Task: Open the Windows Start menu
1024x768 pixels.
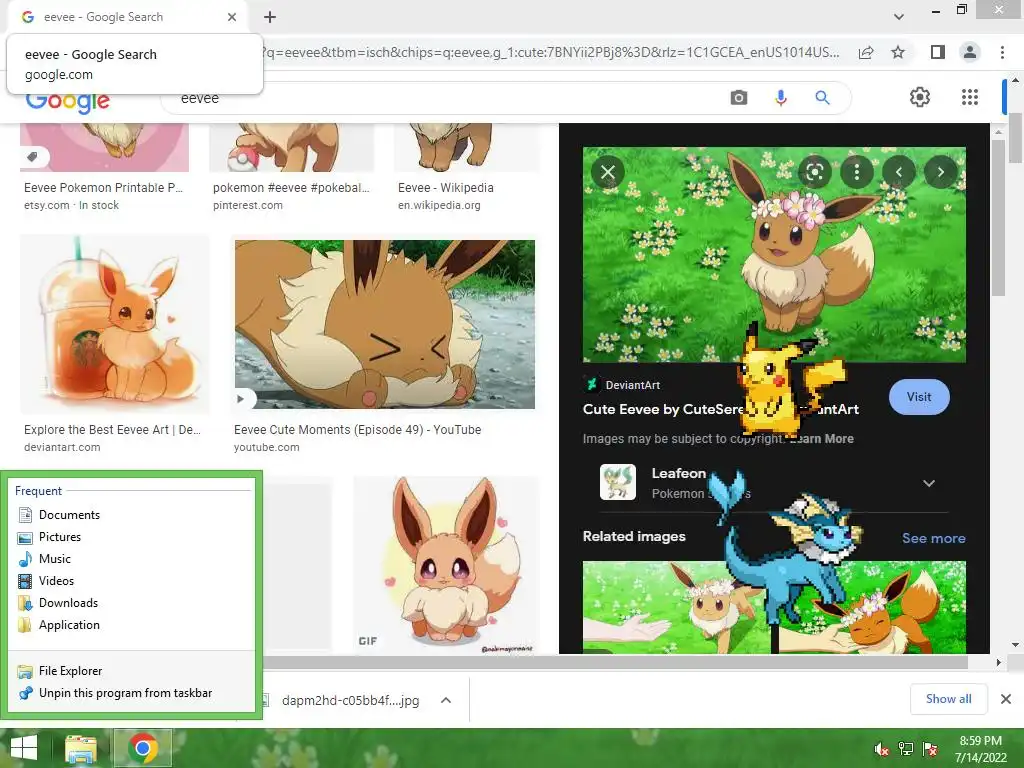Action: pyautogui.click(x=24, y=748)
